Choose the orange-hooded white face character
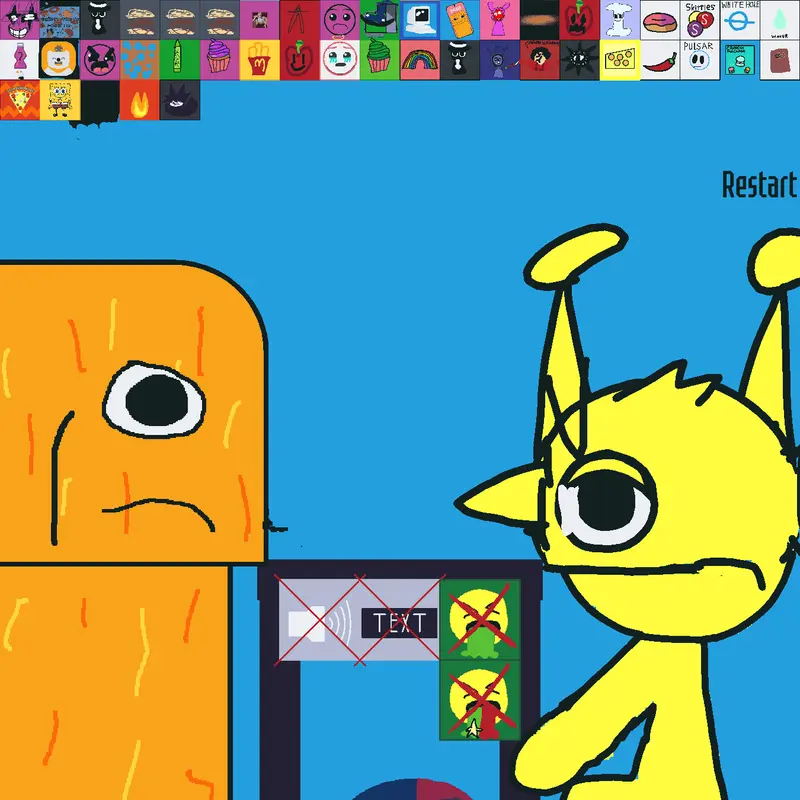Viewport: 800px width, 800px height. point(60,60)
